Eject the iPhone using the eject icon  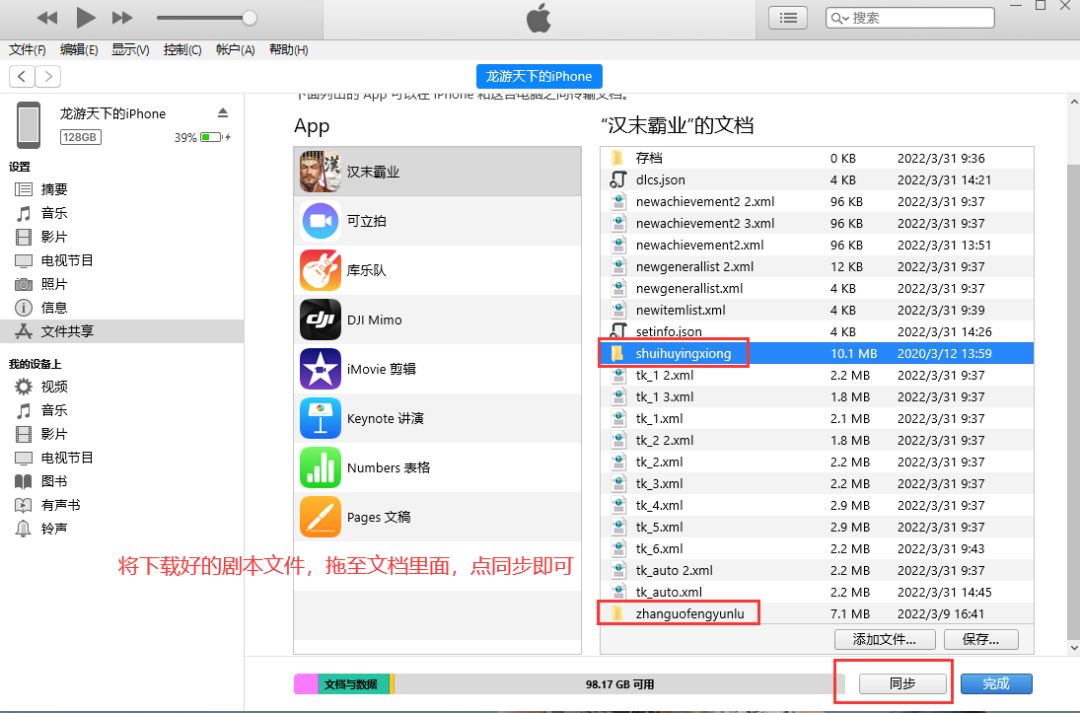[x=222, y=112]
